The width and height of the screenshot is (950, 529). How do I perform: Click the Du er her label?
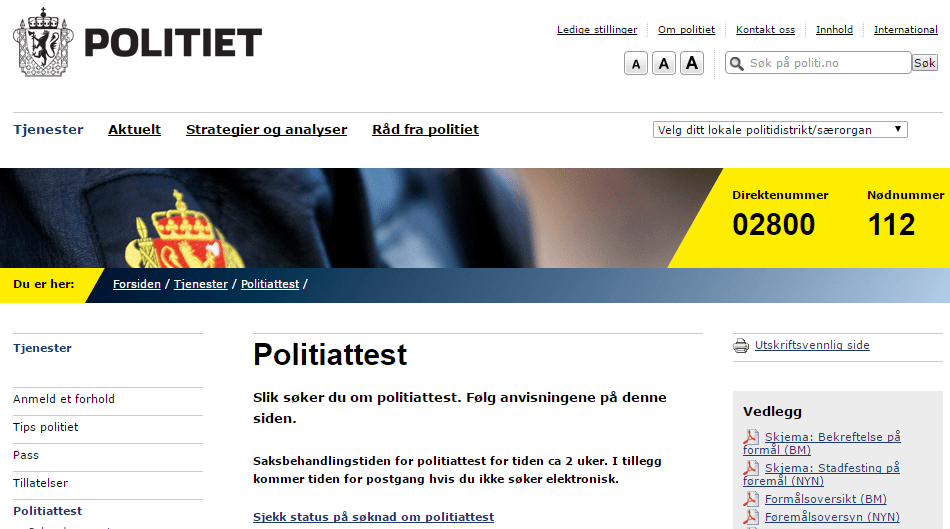tap(44, 284)
